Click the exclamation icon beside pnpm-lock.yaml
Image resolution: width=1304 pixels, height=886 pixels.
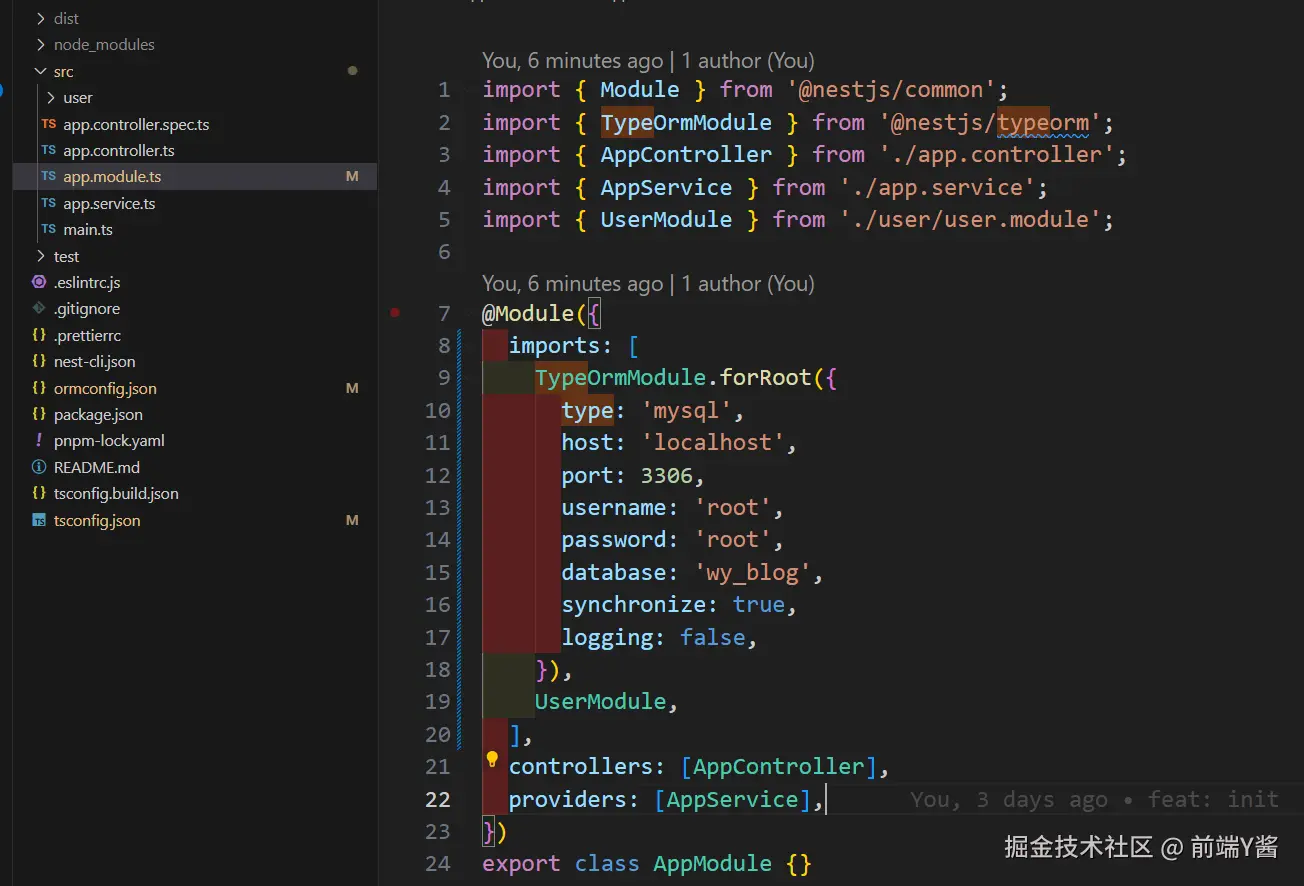39,441
